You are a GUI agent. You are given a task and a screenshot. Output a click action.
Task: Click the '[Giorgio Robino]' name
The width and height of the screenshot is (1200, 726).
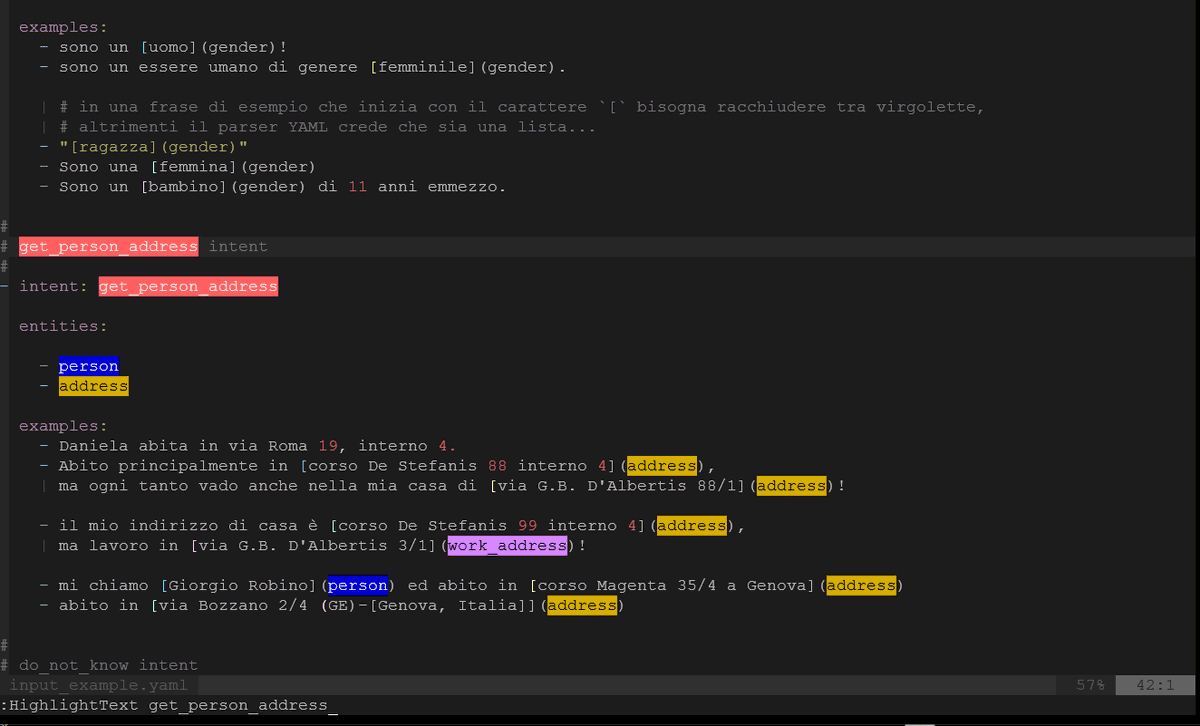point(238,586)
